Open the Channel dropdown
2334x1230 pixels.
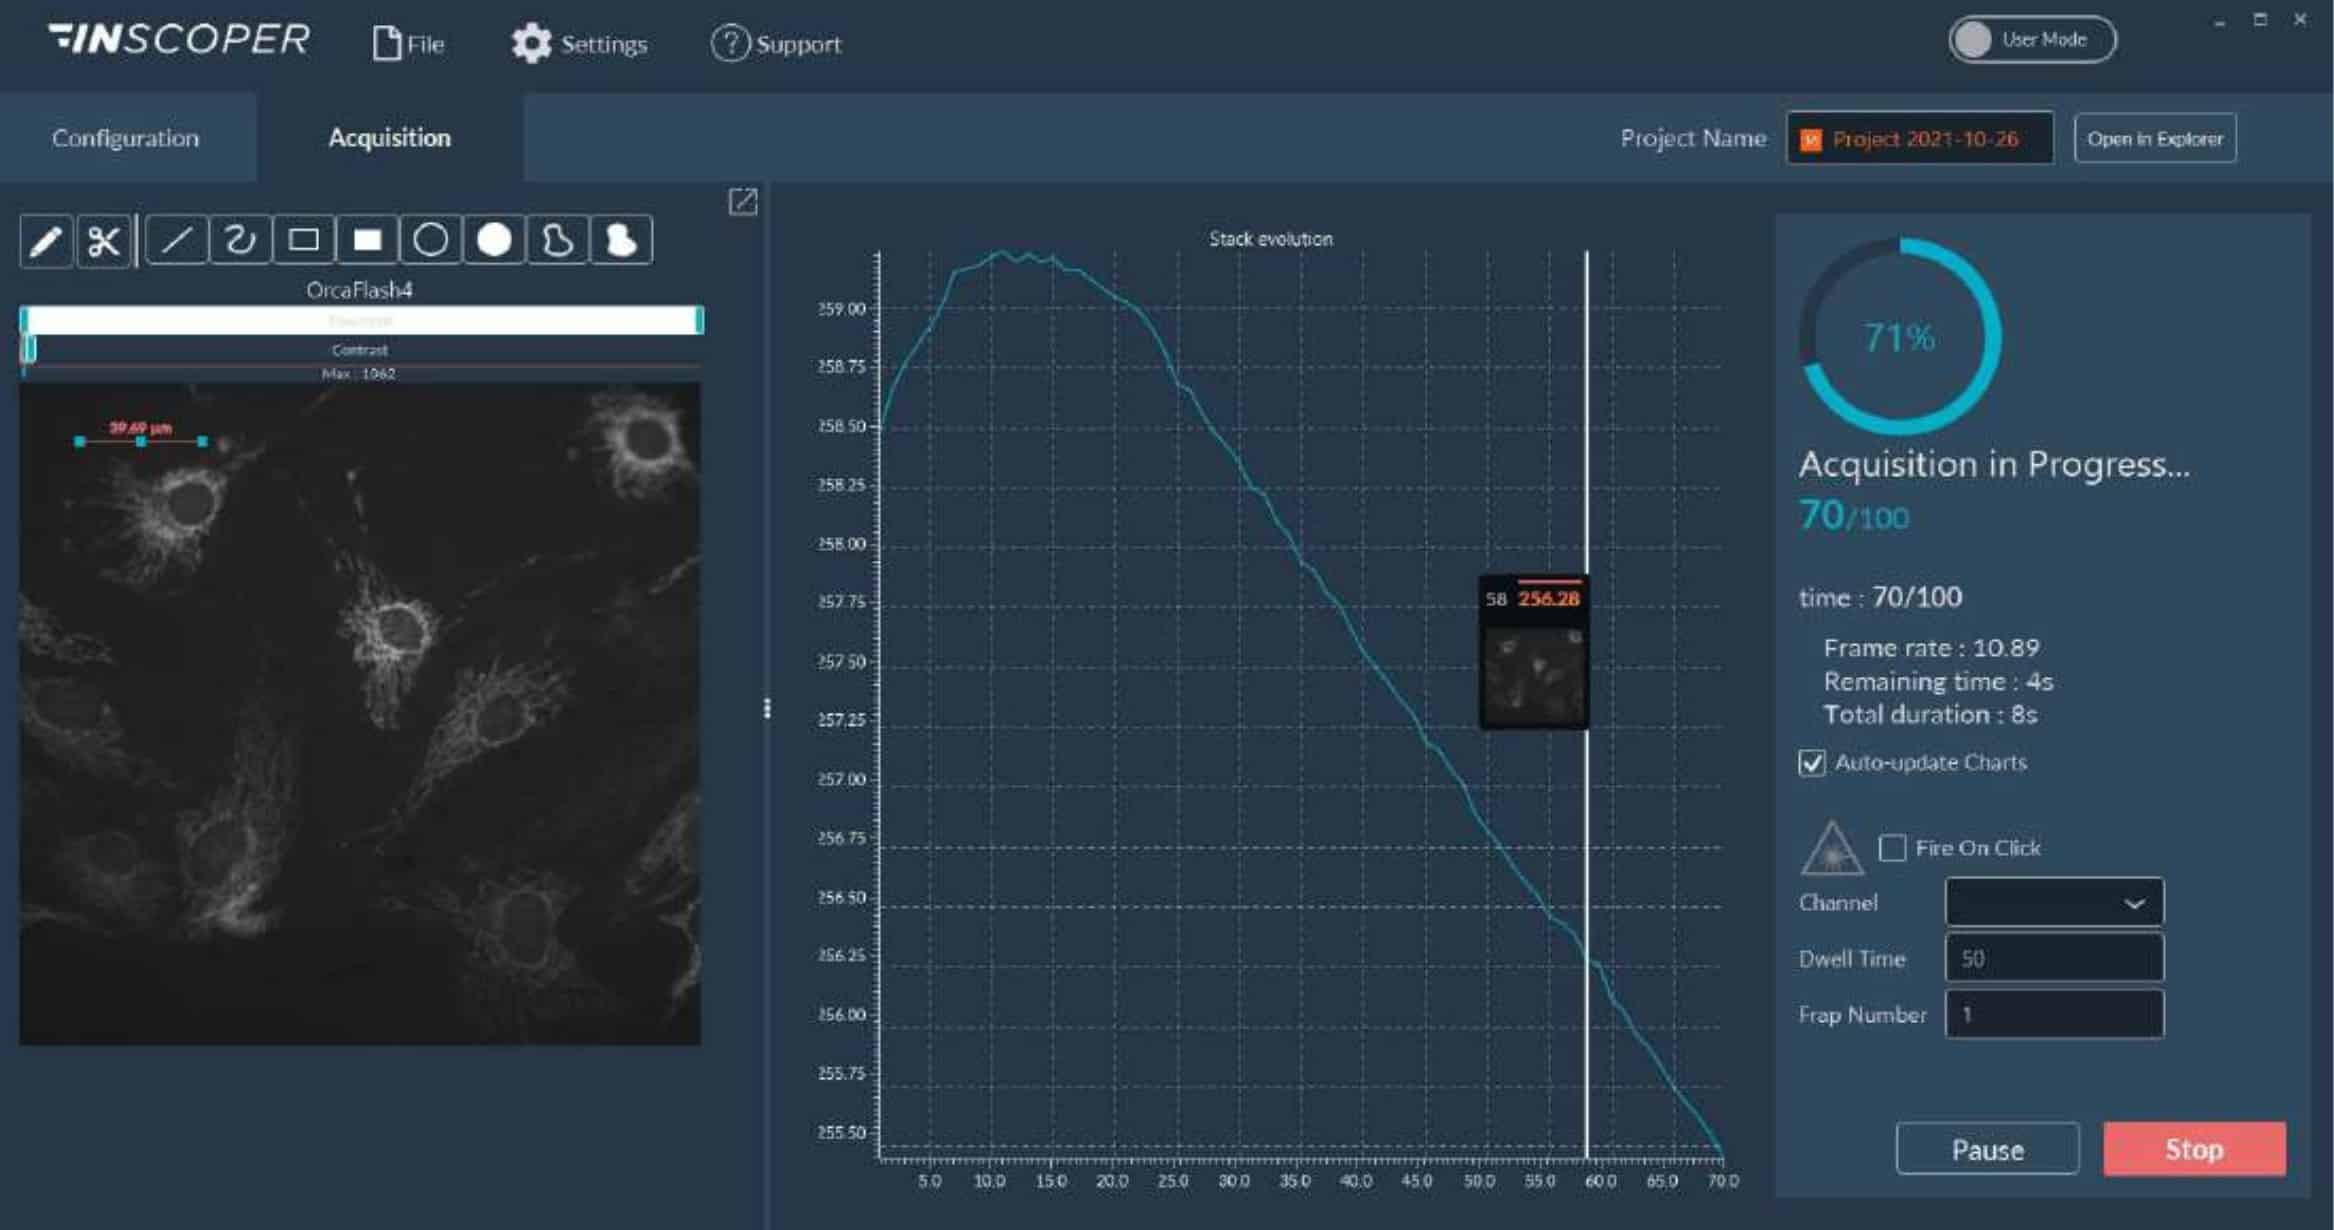tap(2054, 903)
